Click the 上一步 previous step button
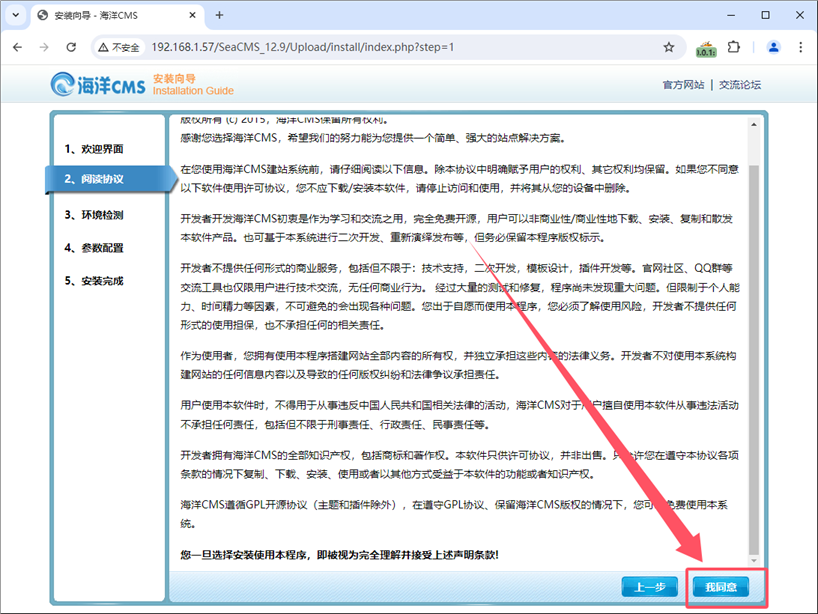The width and height of the screenshot is (818, 614). 651,586
